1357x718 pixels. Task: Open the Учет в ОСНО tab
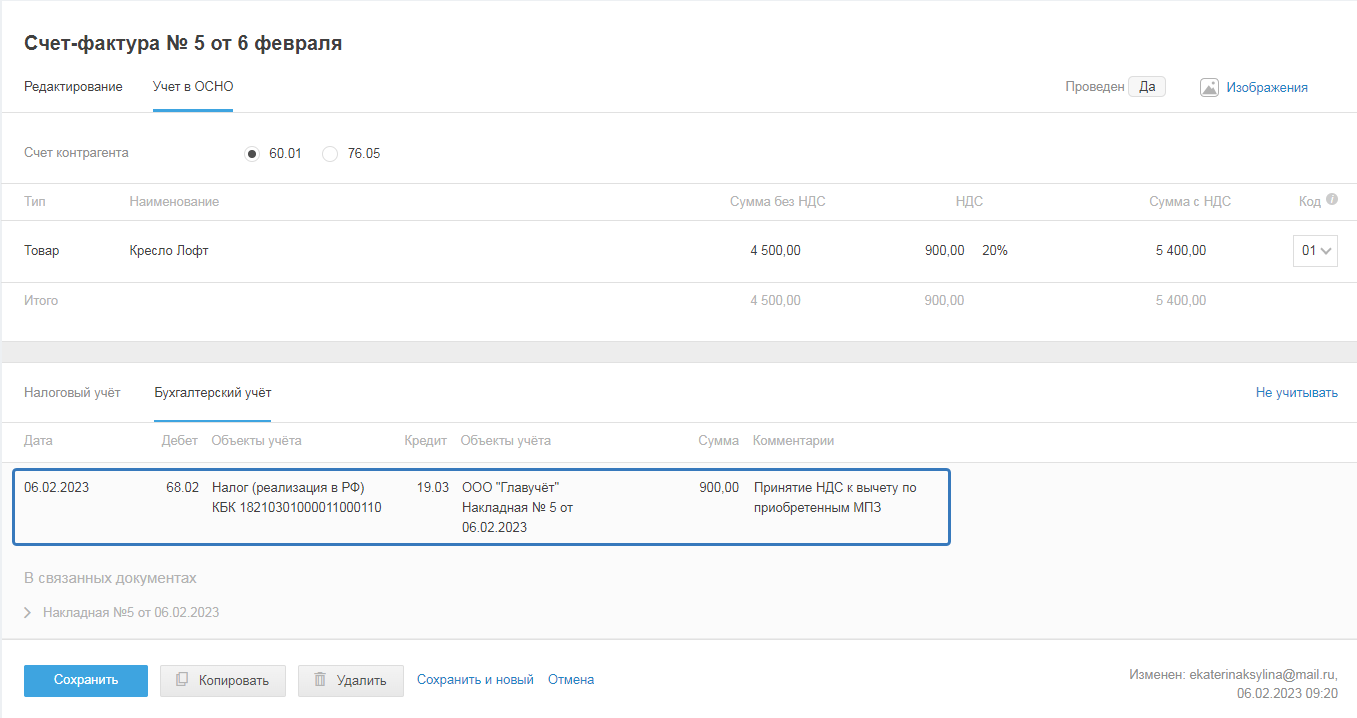point(193,87)
